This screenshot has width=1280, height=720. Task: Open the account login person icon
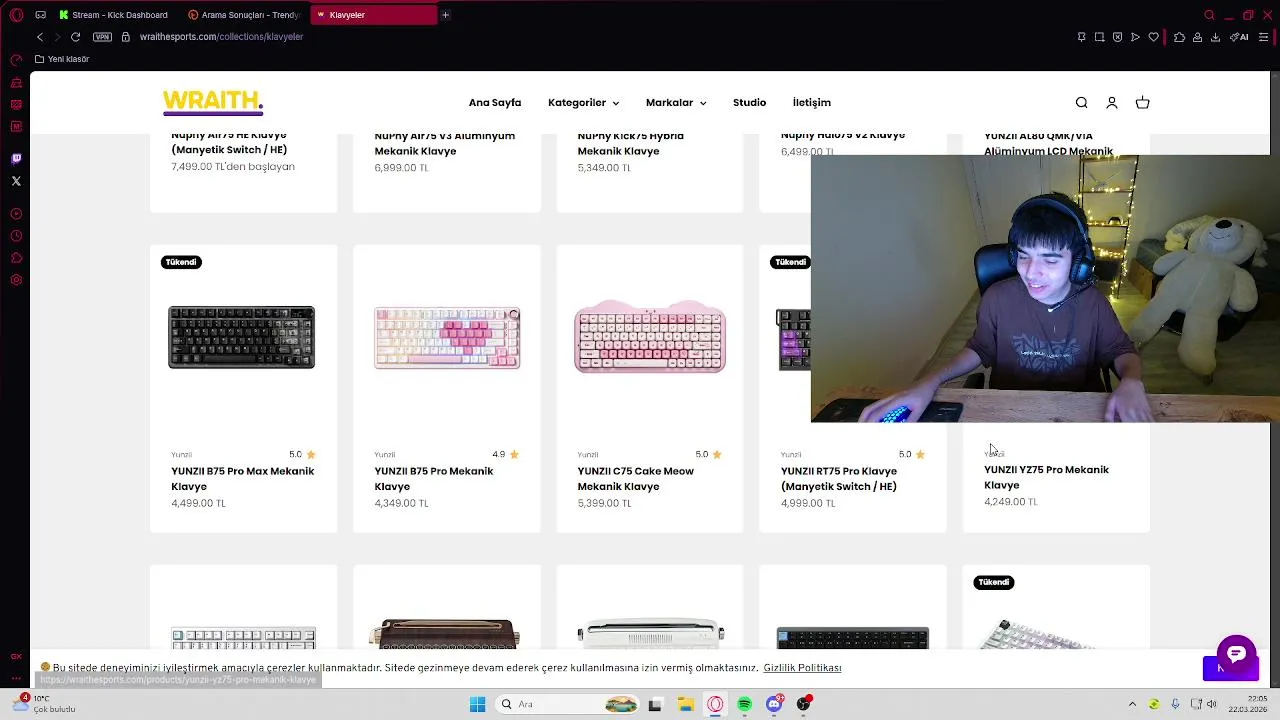[1111, 103]
